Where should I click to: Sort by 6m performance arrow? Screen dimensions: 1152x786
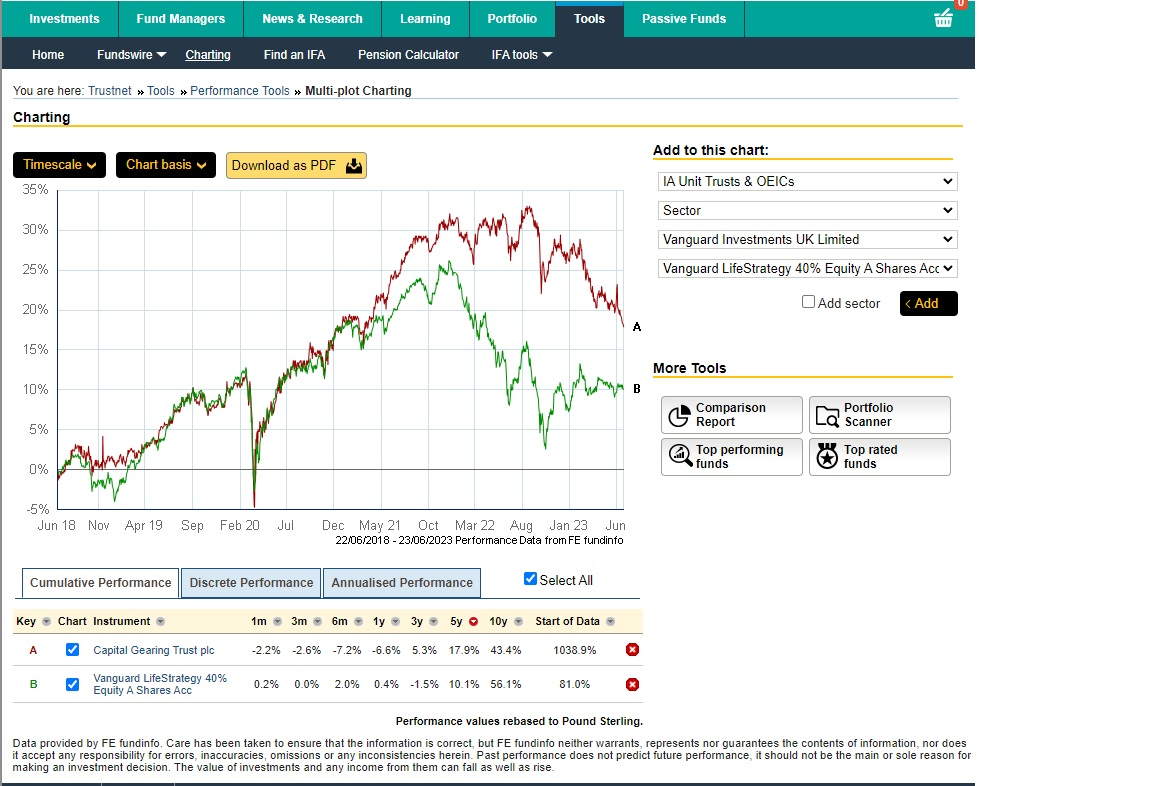358,621
